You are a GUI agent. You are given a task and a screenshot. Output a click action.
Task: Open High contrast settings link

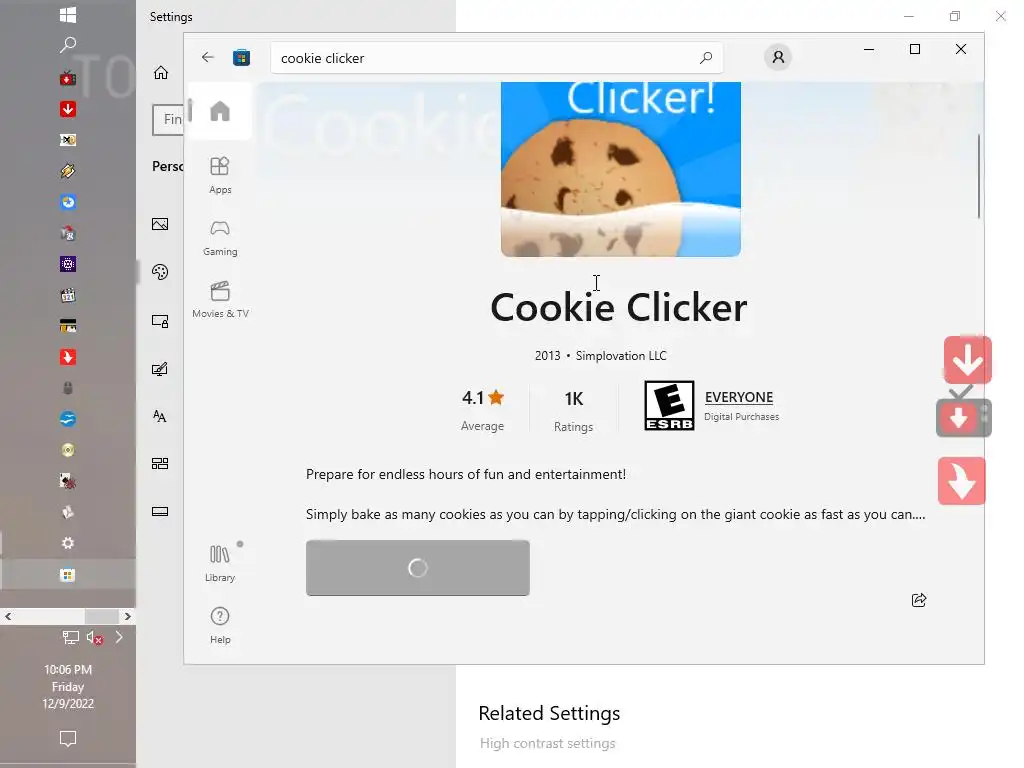tap(547, 743)
